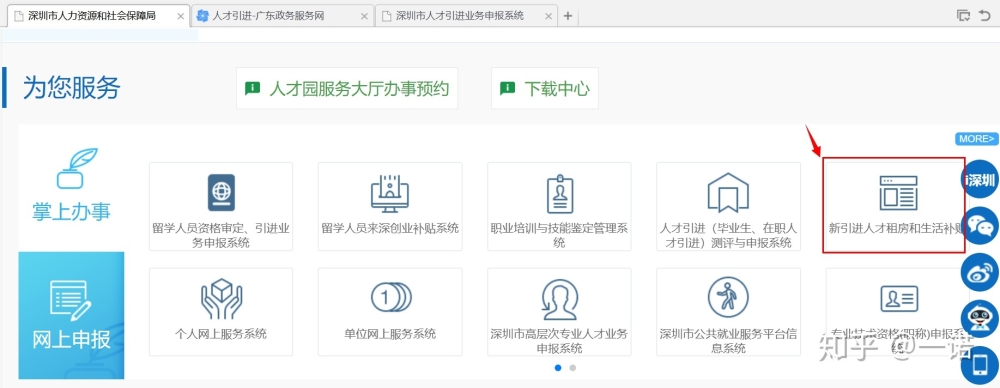The image size is (1000, 388).
Task: Open the 公共就业服务平台 walking figure icon
Action: pyautogui.click(x=728, y=297)
